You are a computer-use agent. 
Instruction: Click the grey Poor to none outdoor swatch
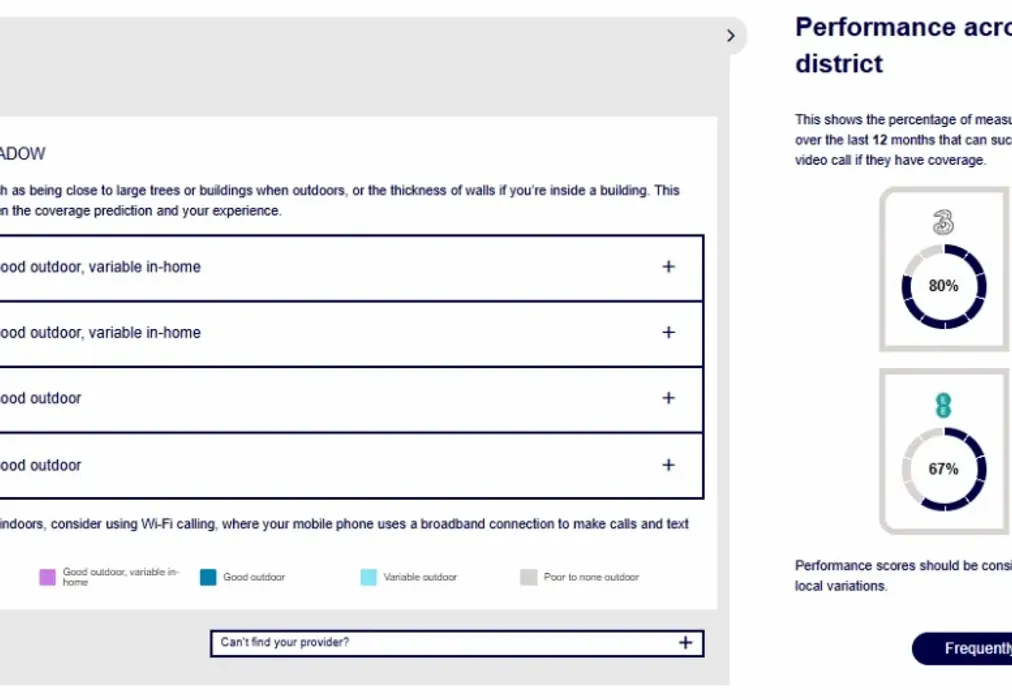click(x=529, y=577)
